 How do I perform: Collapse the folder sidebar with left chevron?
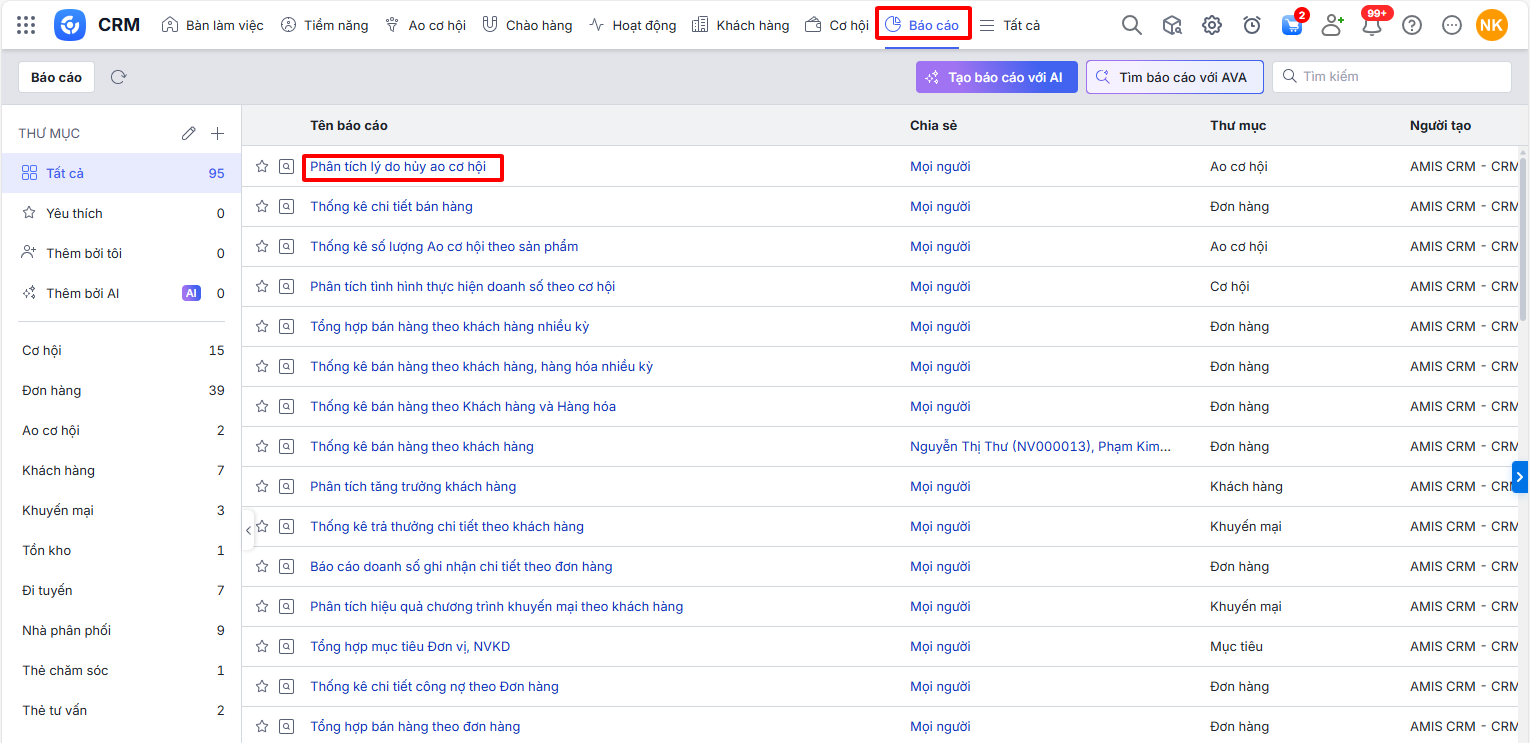coord(248,531)
